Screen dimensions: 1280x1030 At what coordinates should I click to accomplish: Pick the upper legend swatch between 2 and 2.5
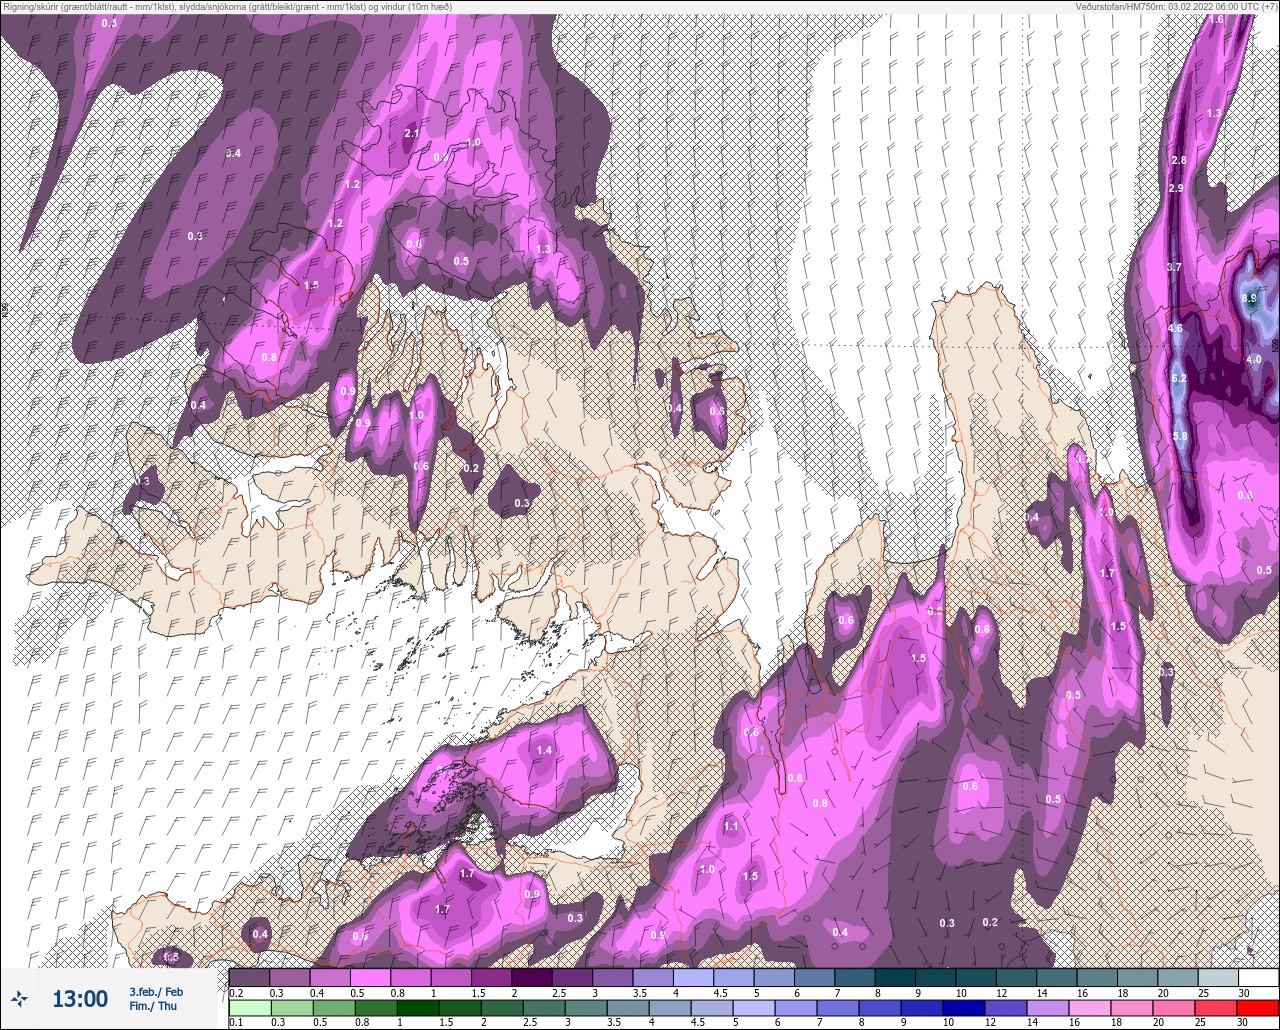tap(531, 977)
